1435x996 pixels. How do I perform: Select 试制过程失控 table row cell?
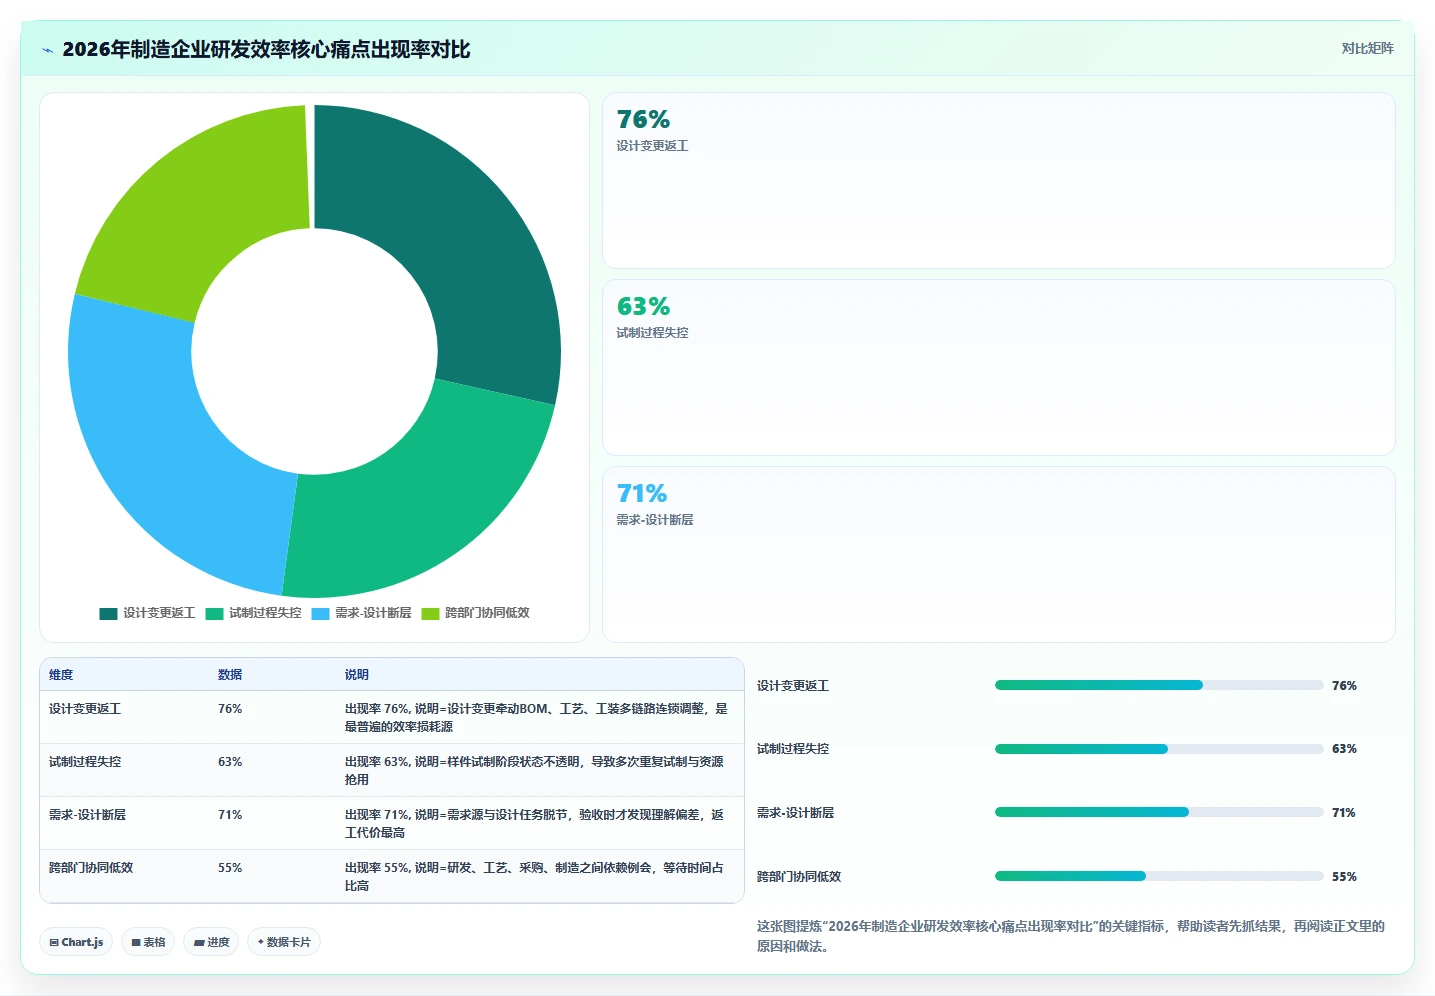85,762
